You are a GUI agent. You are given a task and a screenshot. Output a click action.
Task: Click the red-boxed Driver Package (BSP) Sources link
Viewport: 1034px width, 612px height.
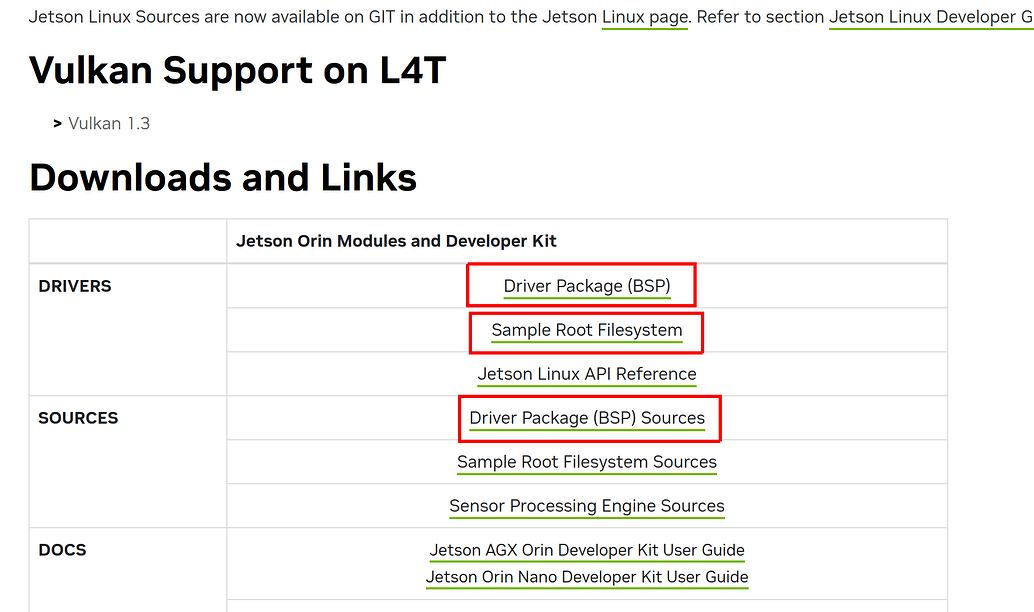(x=589, y=417)
